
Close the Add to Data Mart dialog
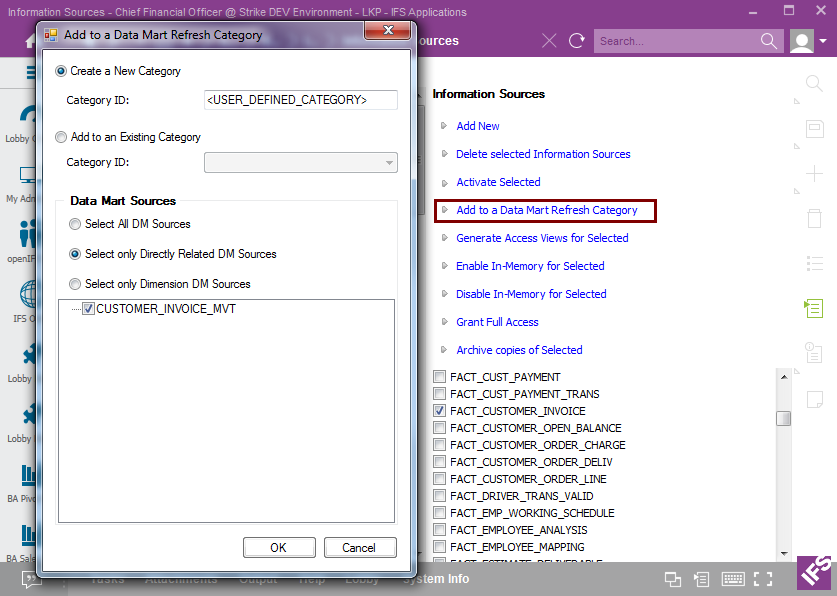tap(388, 30)
